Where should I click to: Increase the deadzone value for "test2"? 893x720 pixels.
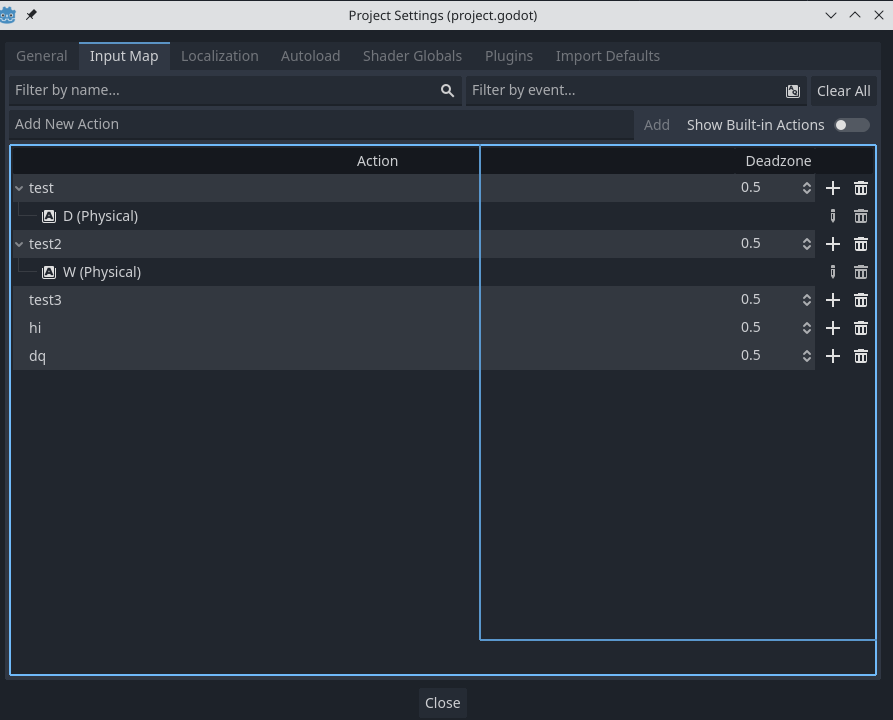tap(806, 239)
